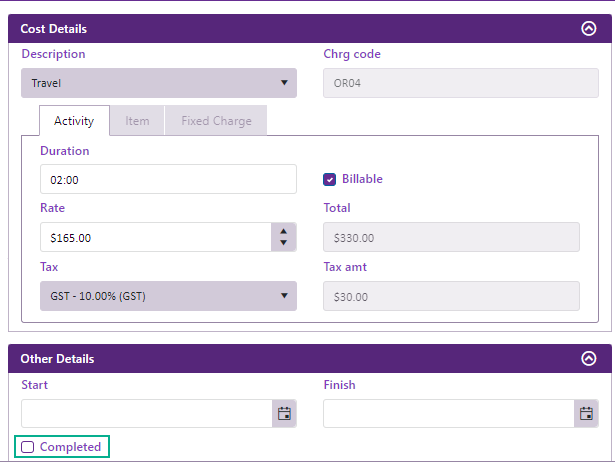Open the Finish date calendar picker
The image size is (615, 466).
(586, 413)
